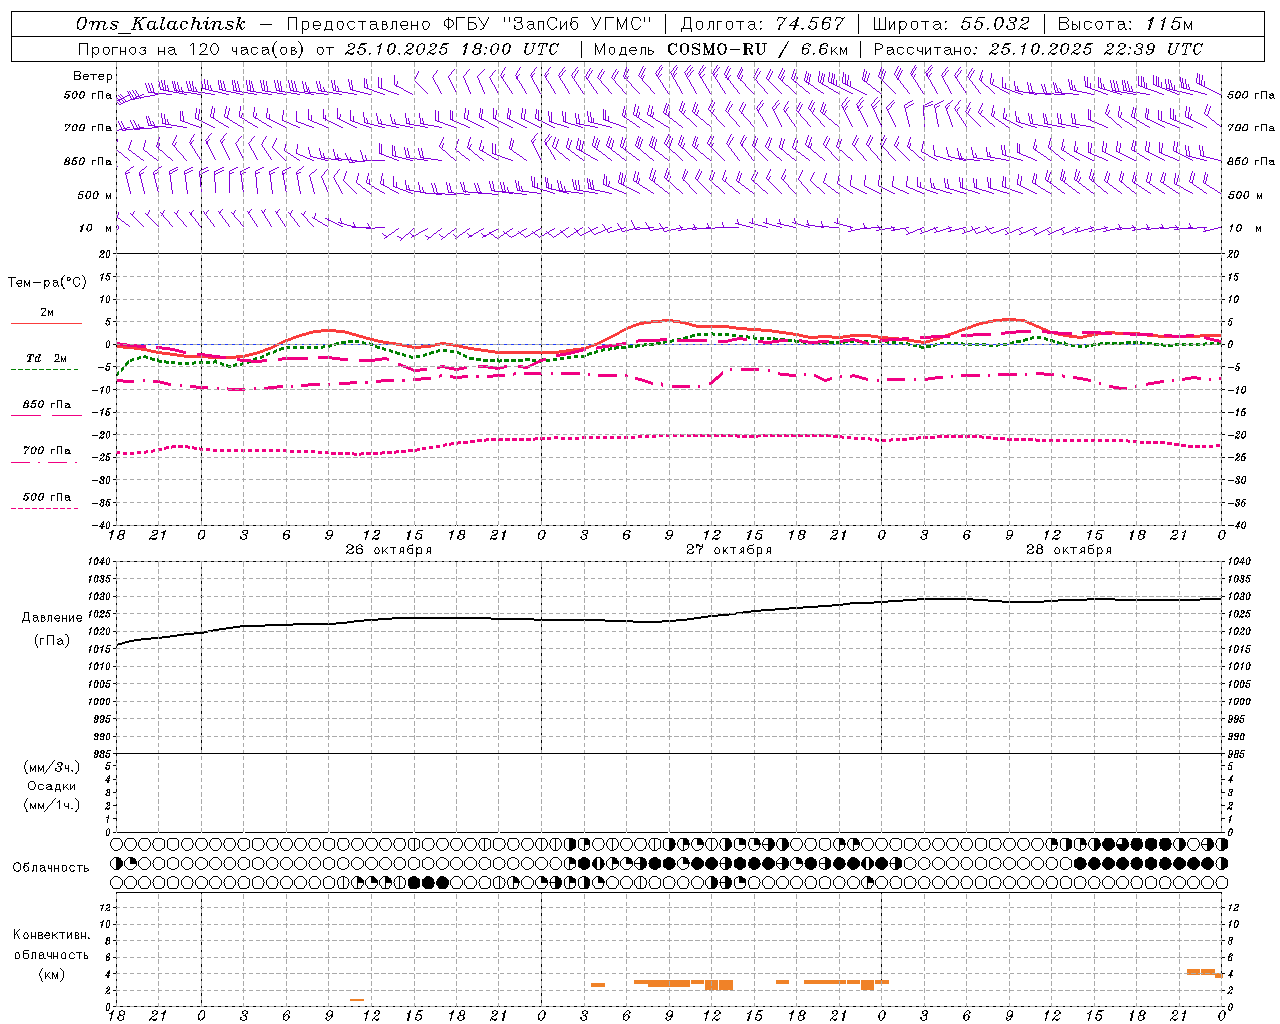Screen dimensions: 1280x1024
Task: Click the (мм/1ч.) precipitation unit label
Action: [x=52, y=805]
